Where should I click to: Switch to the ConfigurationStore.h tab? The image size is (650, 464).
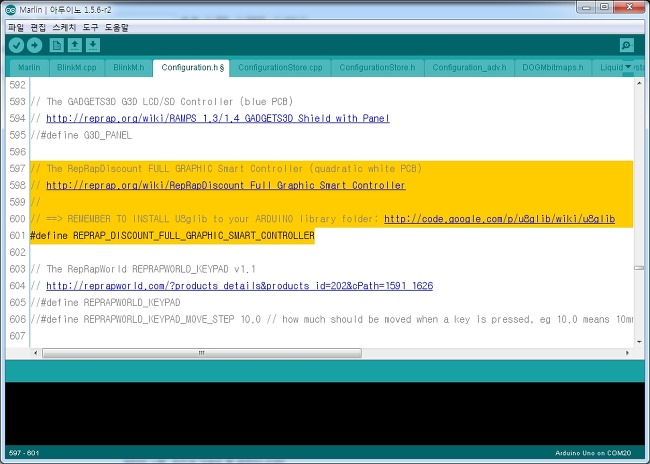coord(377,68)
